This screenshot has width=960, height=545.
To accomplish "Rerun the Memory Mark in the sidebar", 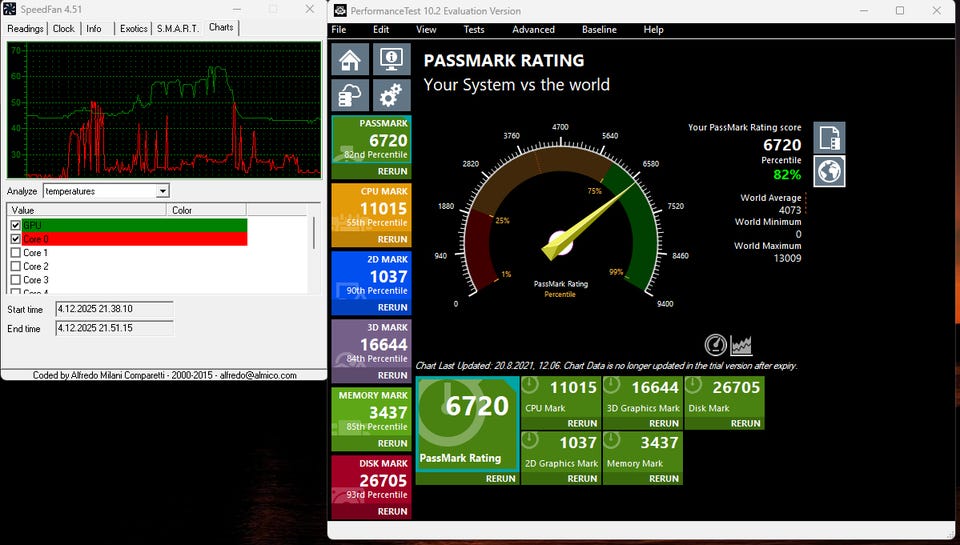I will pos(392,443).
